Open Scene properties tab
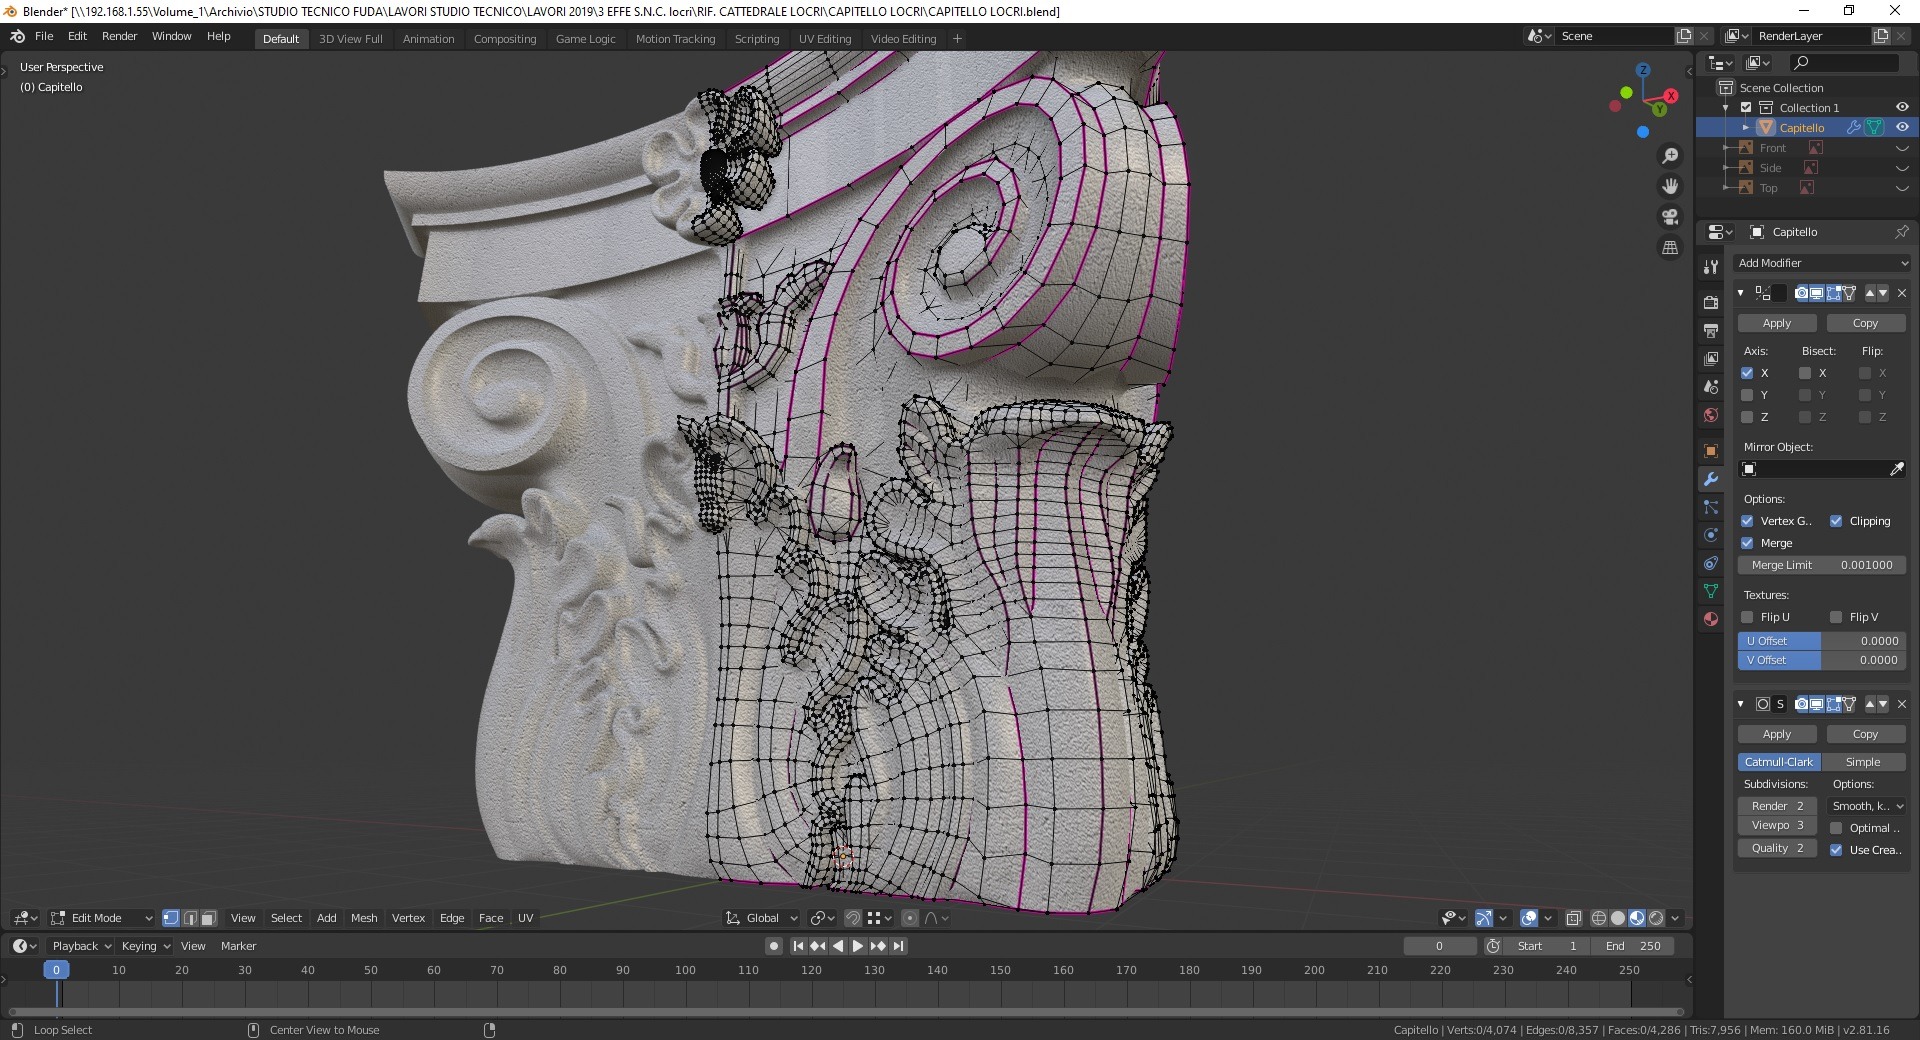The image size is (1920, 1040). pyautogui.click(x=1711, y=386)
